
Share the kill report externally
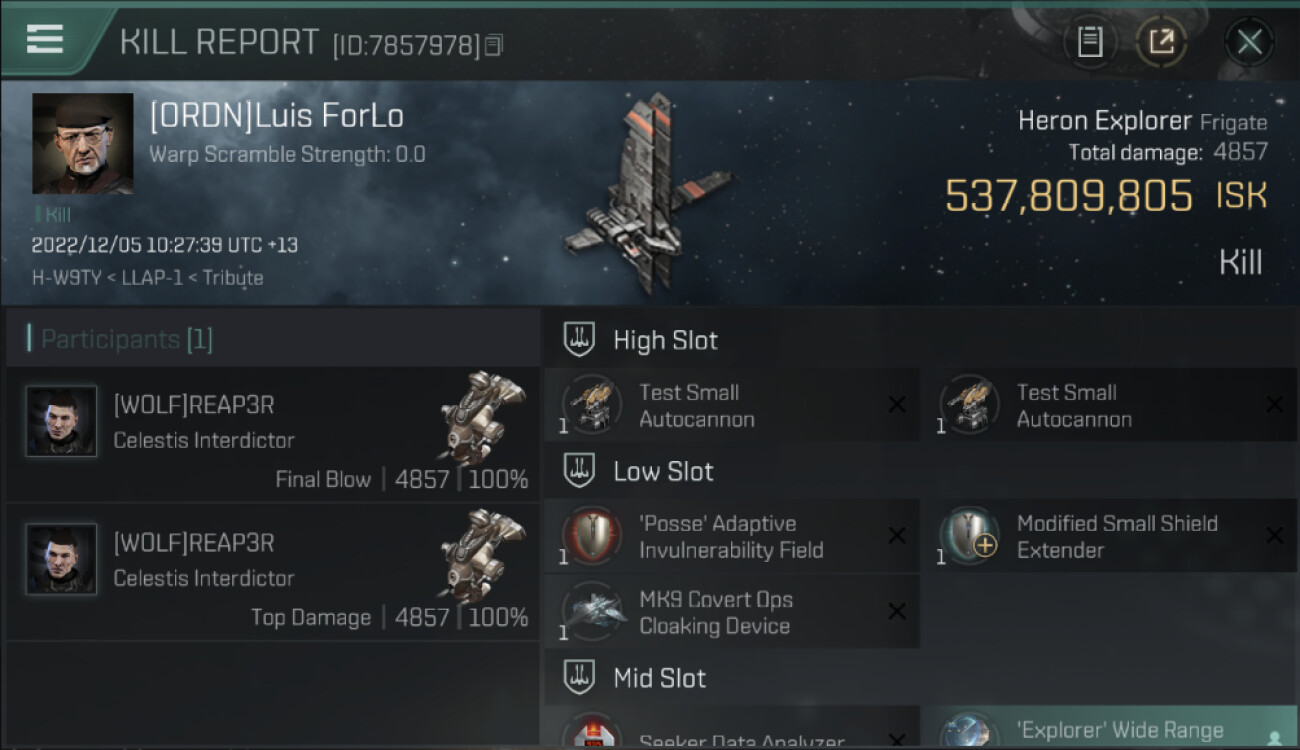1161,42
